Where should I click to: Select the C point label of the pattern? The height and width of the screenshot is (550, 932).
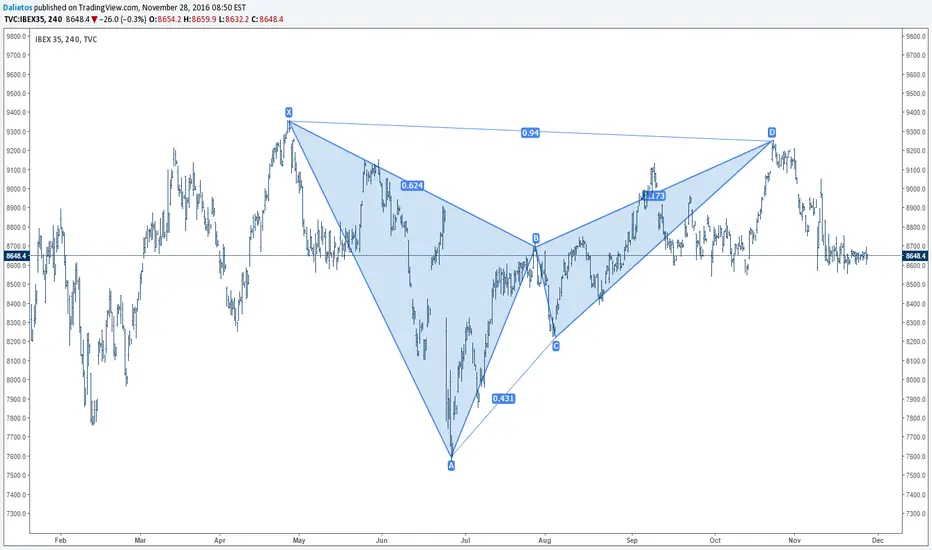pos(556,346)
